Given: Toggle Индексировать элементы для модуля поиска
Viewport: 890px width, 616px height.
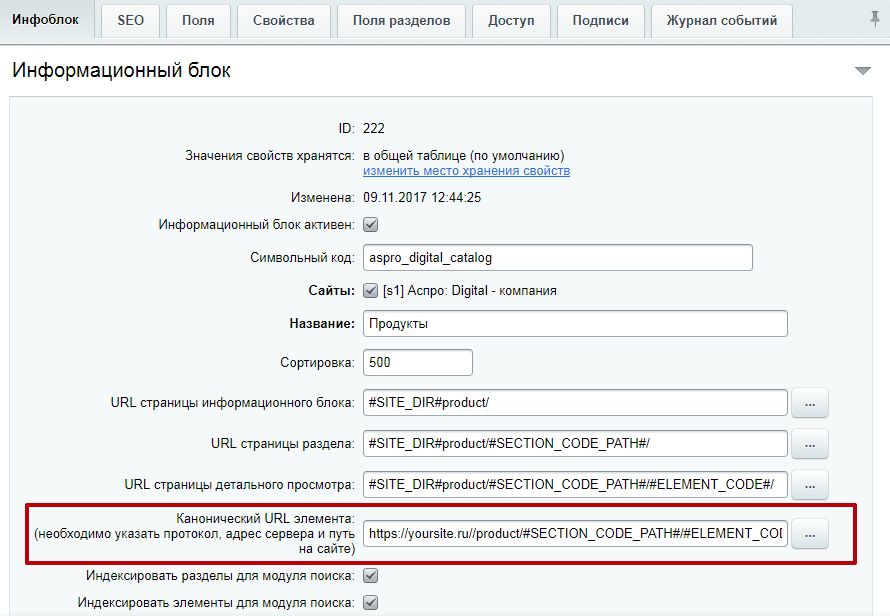Looking at the screenshot, I should click(370, 603).
